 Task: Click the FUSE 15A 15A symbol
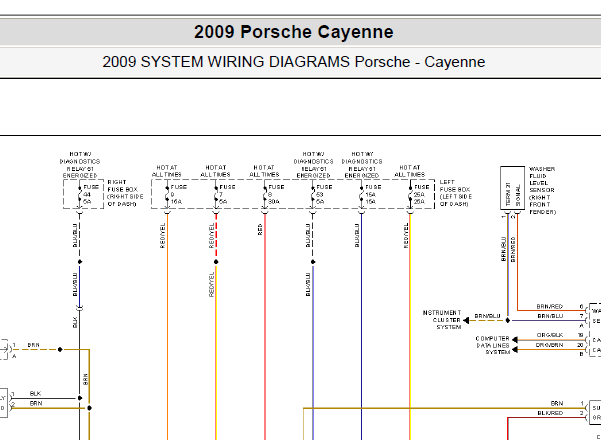click(361, 194)
